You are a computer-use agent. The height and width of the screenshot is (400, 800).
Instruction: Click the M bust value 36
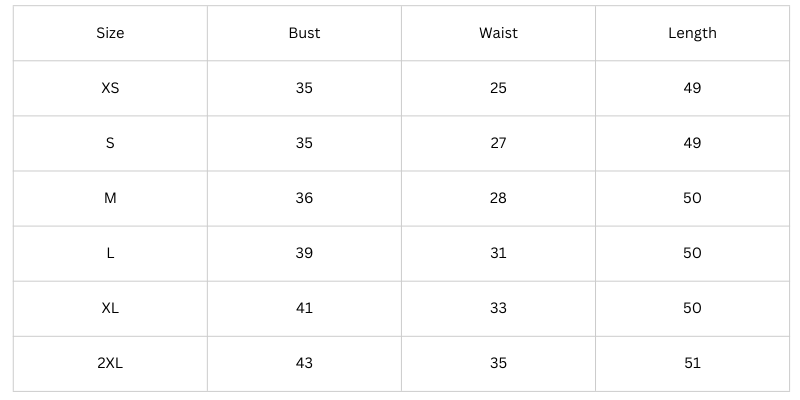pyautogui.click(x=304, y=198)
